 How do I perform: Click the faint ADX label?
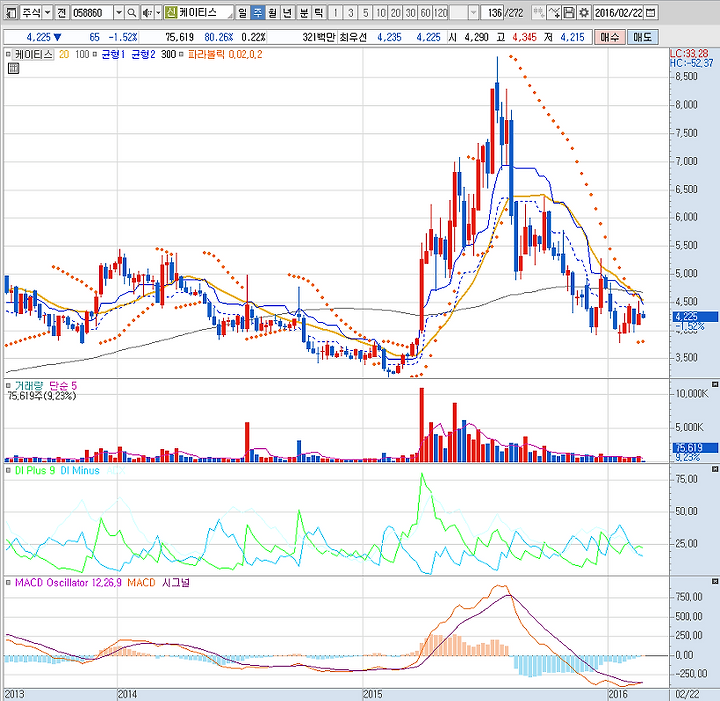point(115,470)
